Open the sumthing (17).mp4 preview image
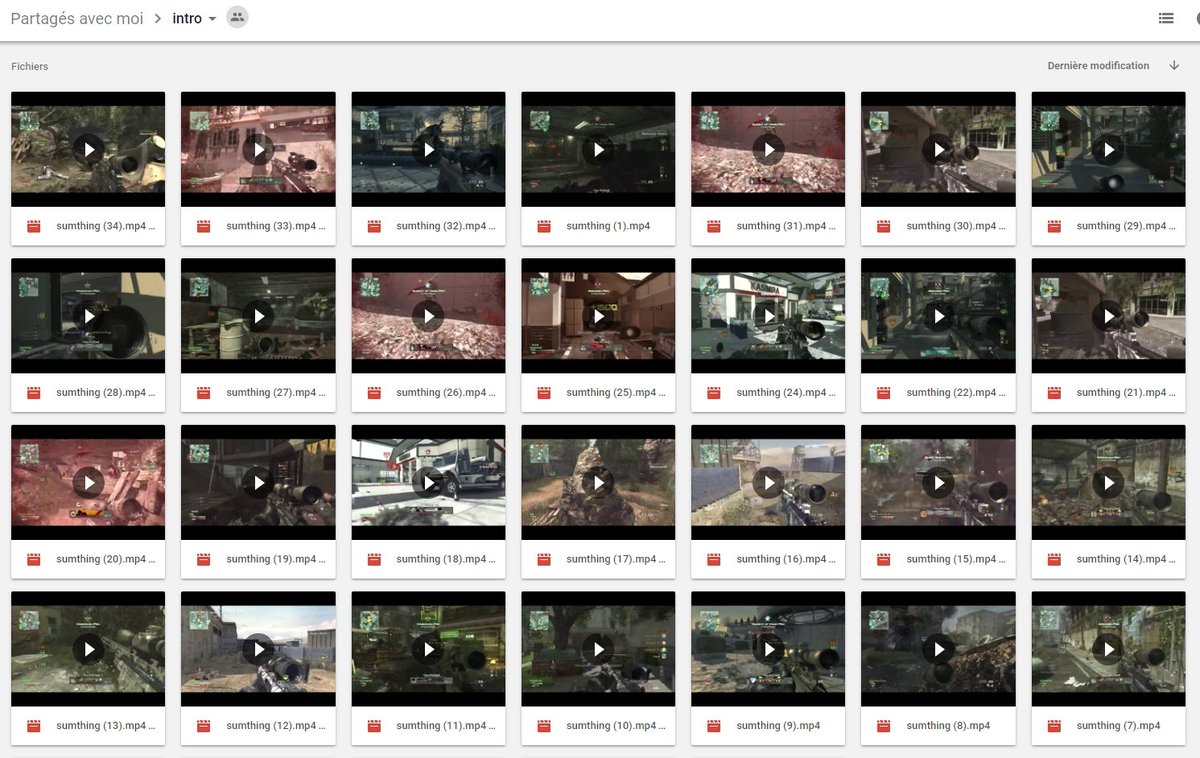 pos(598,483)
